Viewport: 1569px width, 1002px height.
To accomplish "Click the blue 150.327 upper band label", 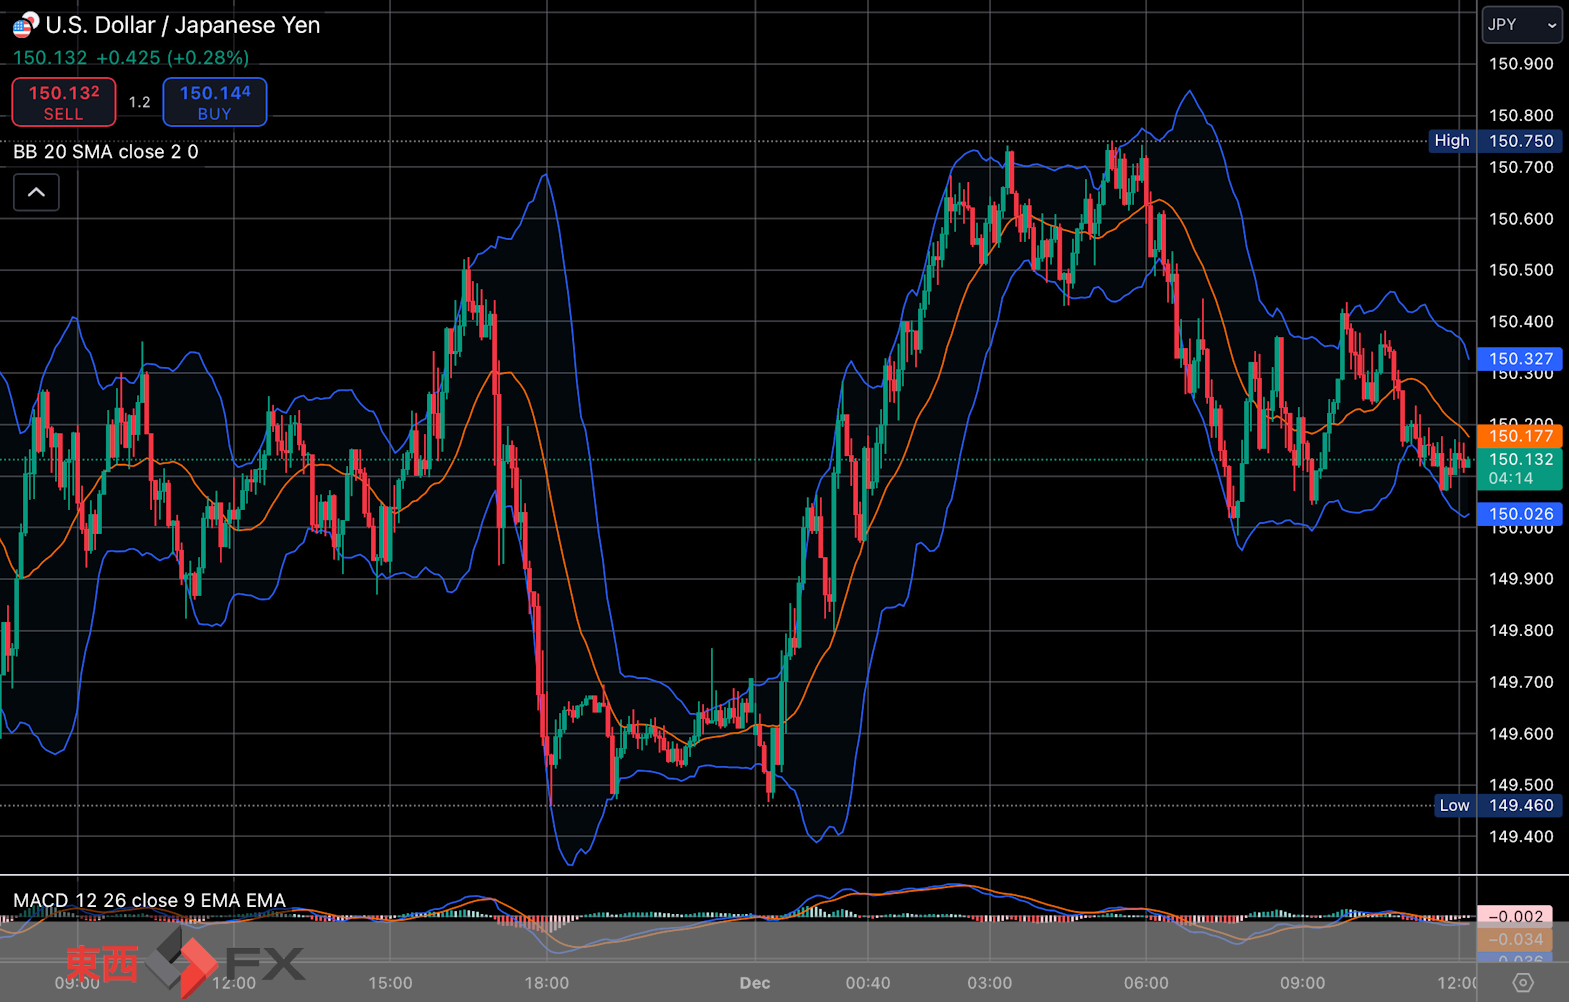I will click(1520, 359).
